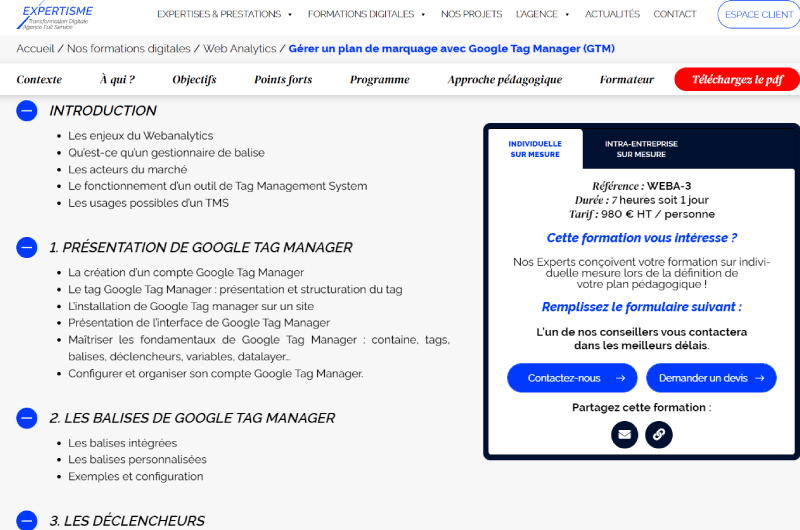Click 'Les enjeux du Webanalytics' bullet
800x530 pixels.
(141, 136)
